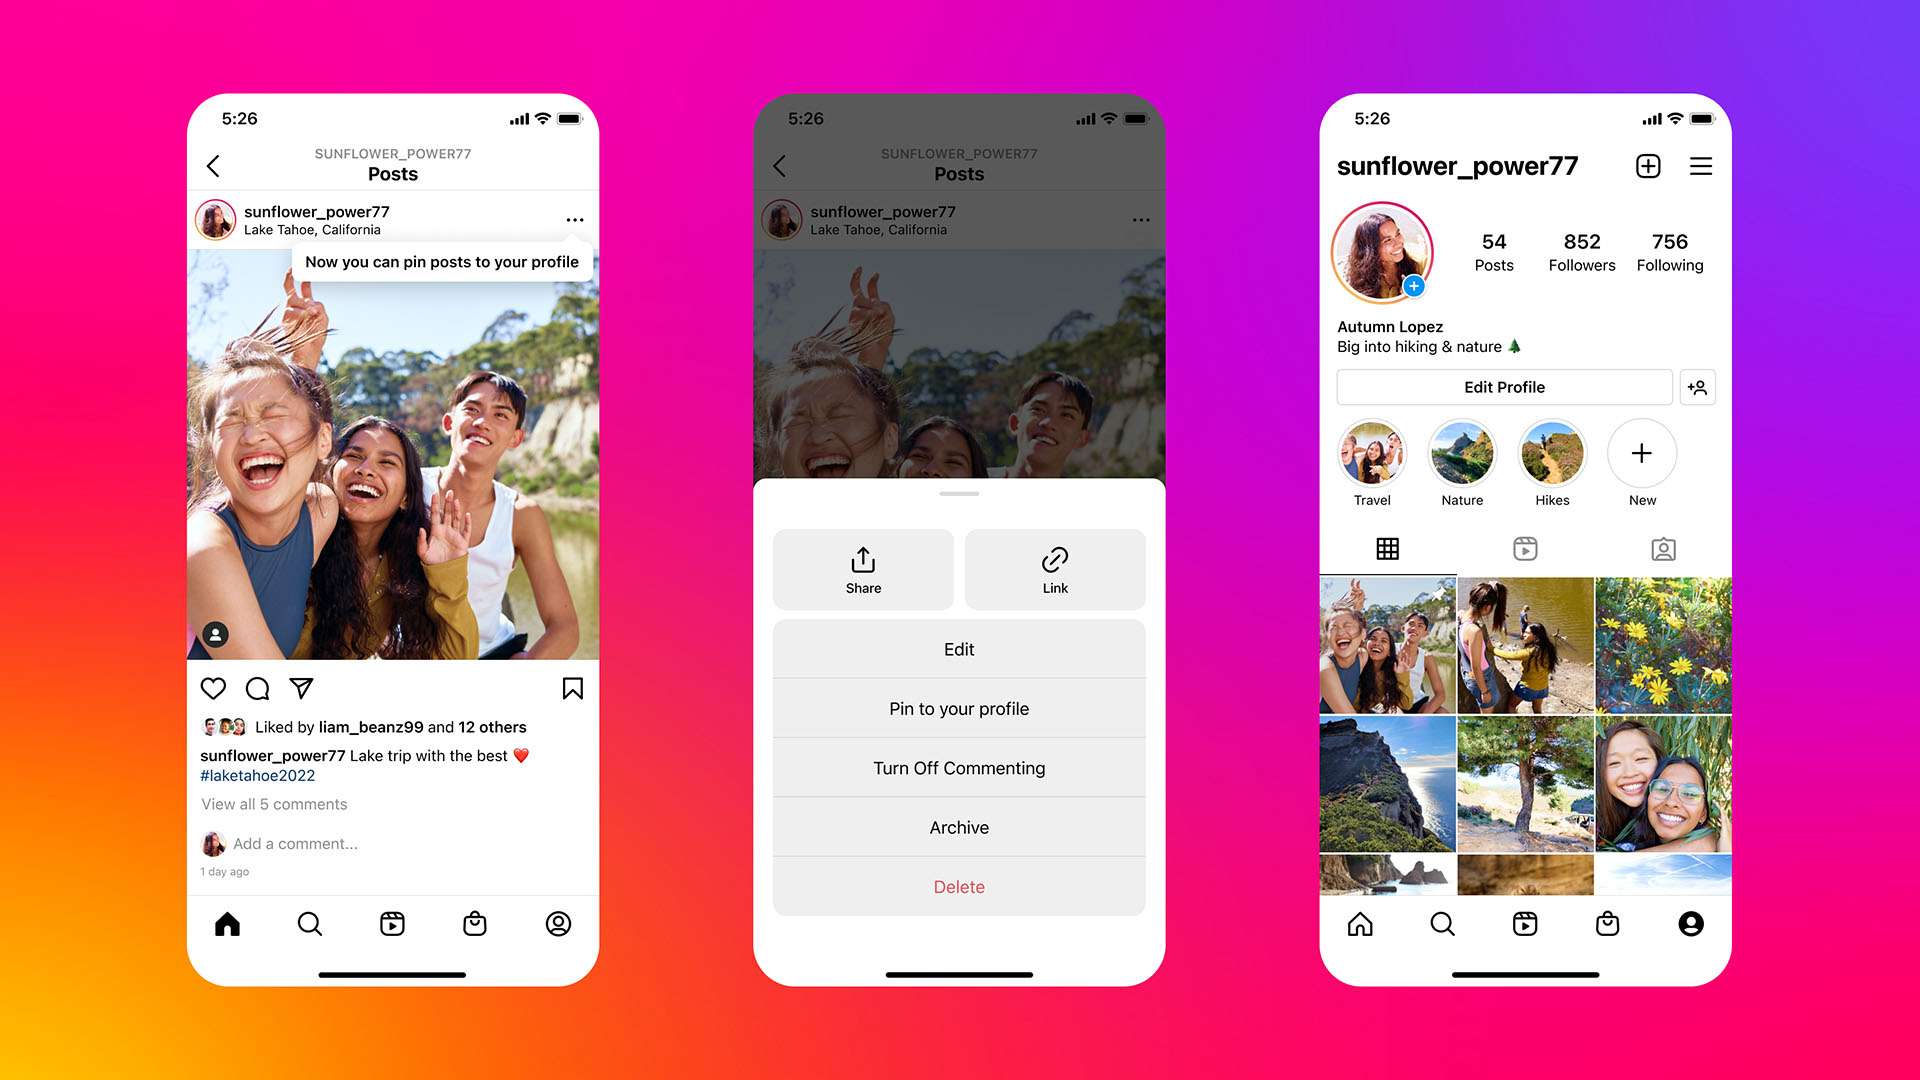Select Pin to your profile option
The image size is (1920, 1080).
pyautogui.click(x=957, y=708)
